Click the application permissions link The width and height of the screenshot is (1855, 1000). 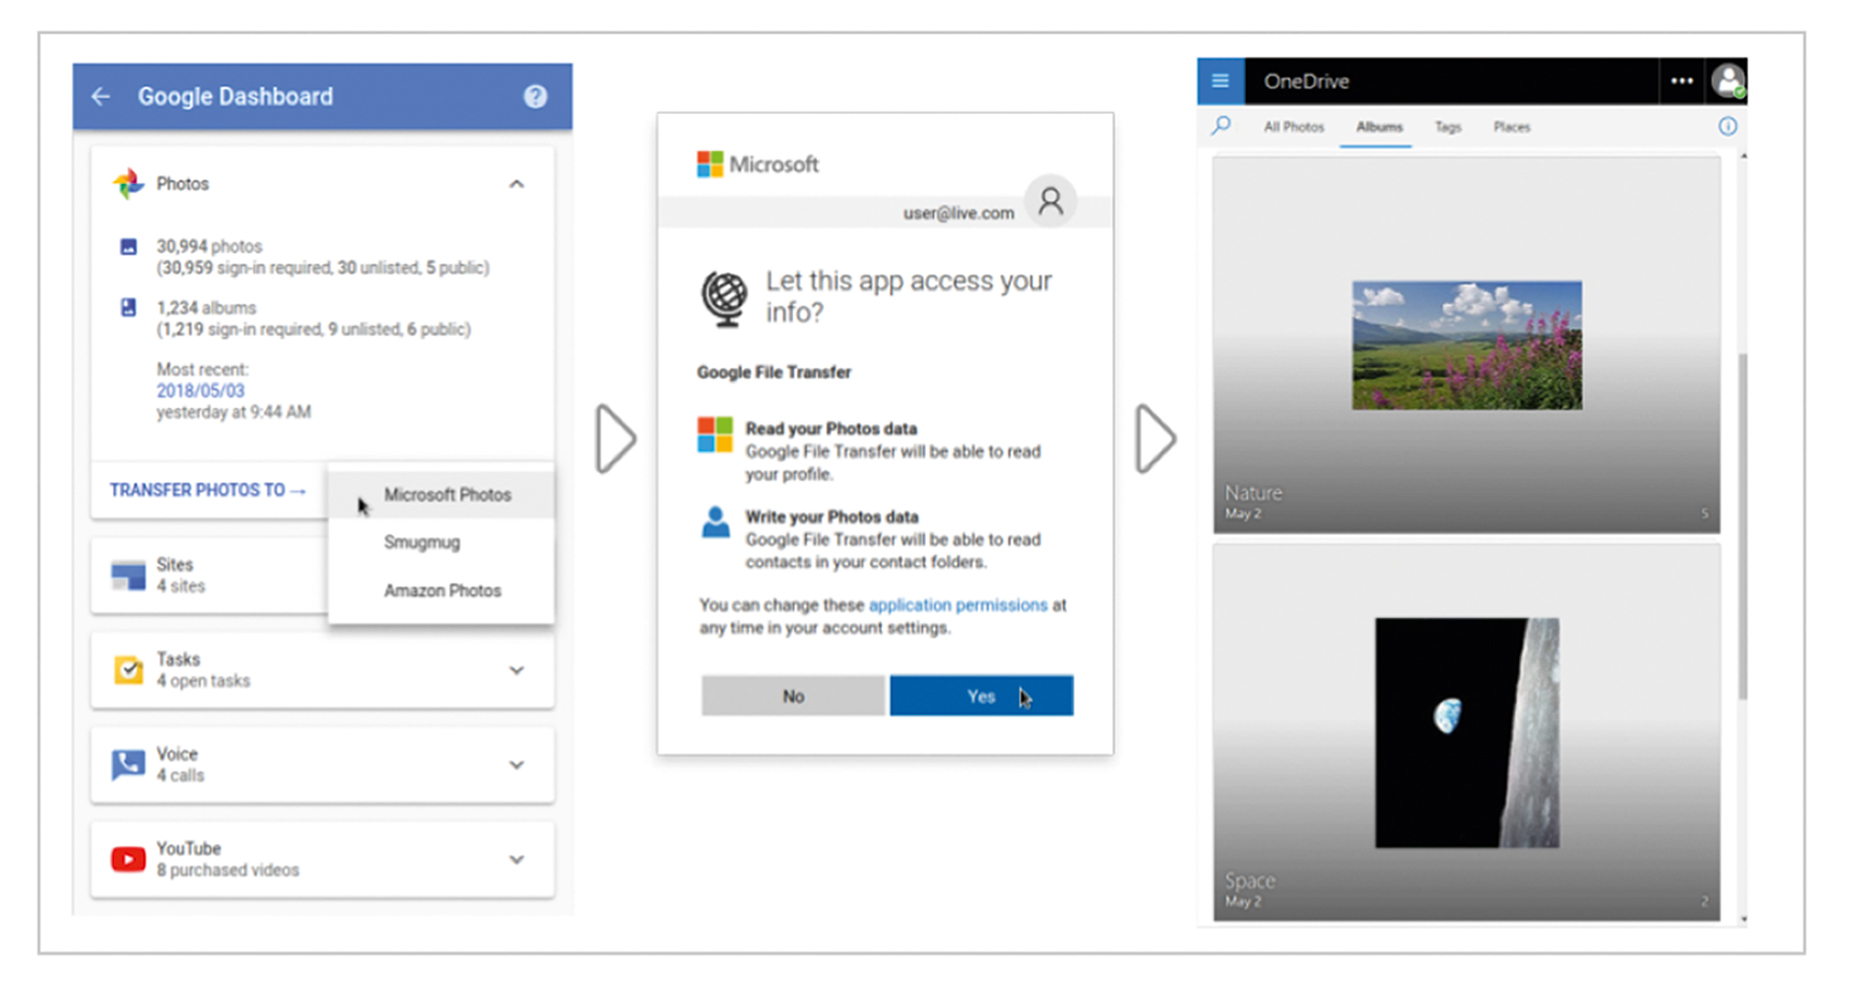(957, 605)
